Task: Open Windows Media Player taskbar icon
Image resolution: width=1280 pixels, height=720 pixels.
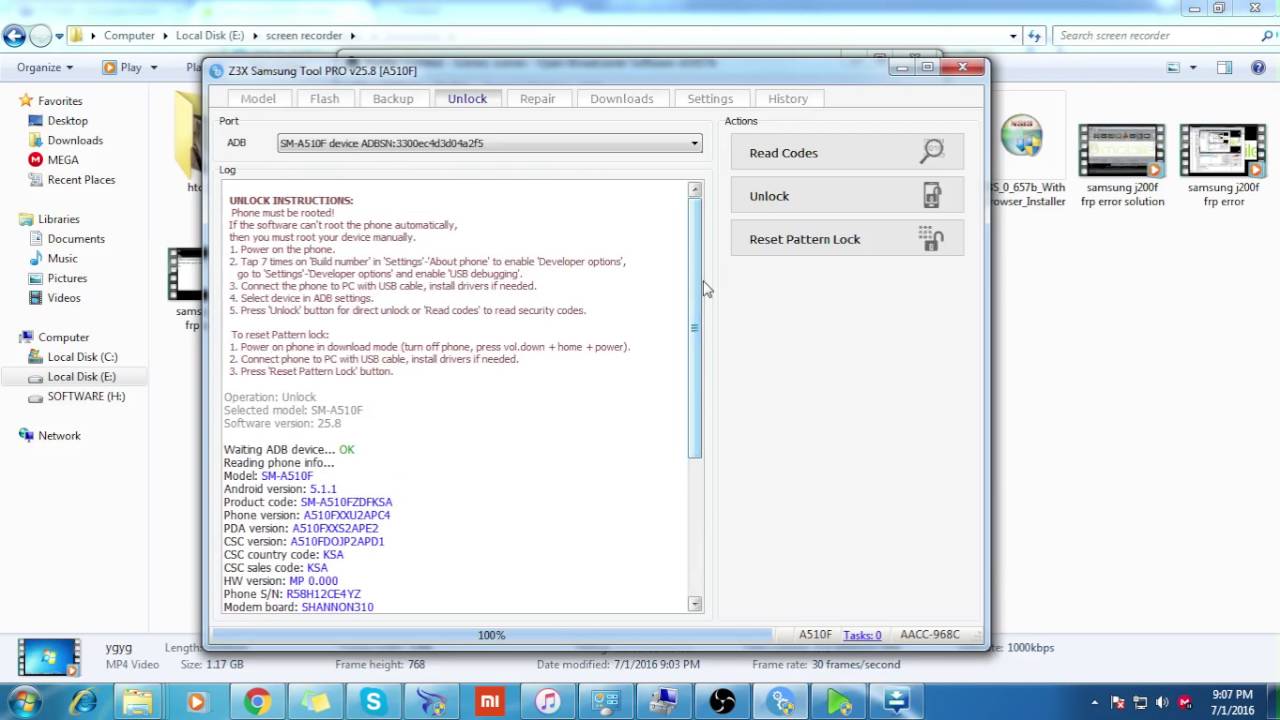Action: pyautogui.click(x=196, y=702)
